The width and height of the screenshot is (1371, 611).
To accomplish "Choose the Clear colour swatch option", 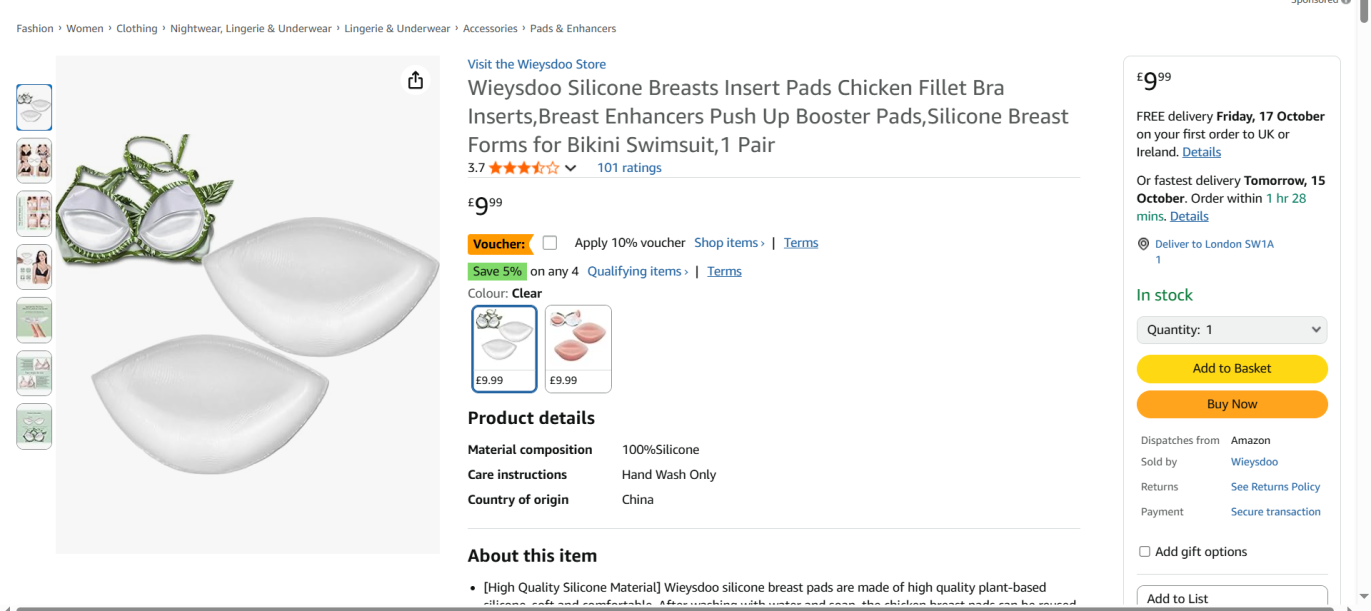I will tap(504, 348).
